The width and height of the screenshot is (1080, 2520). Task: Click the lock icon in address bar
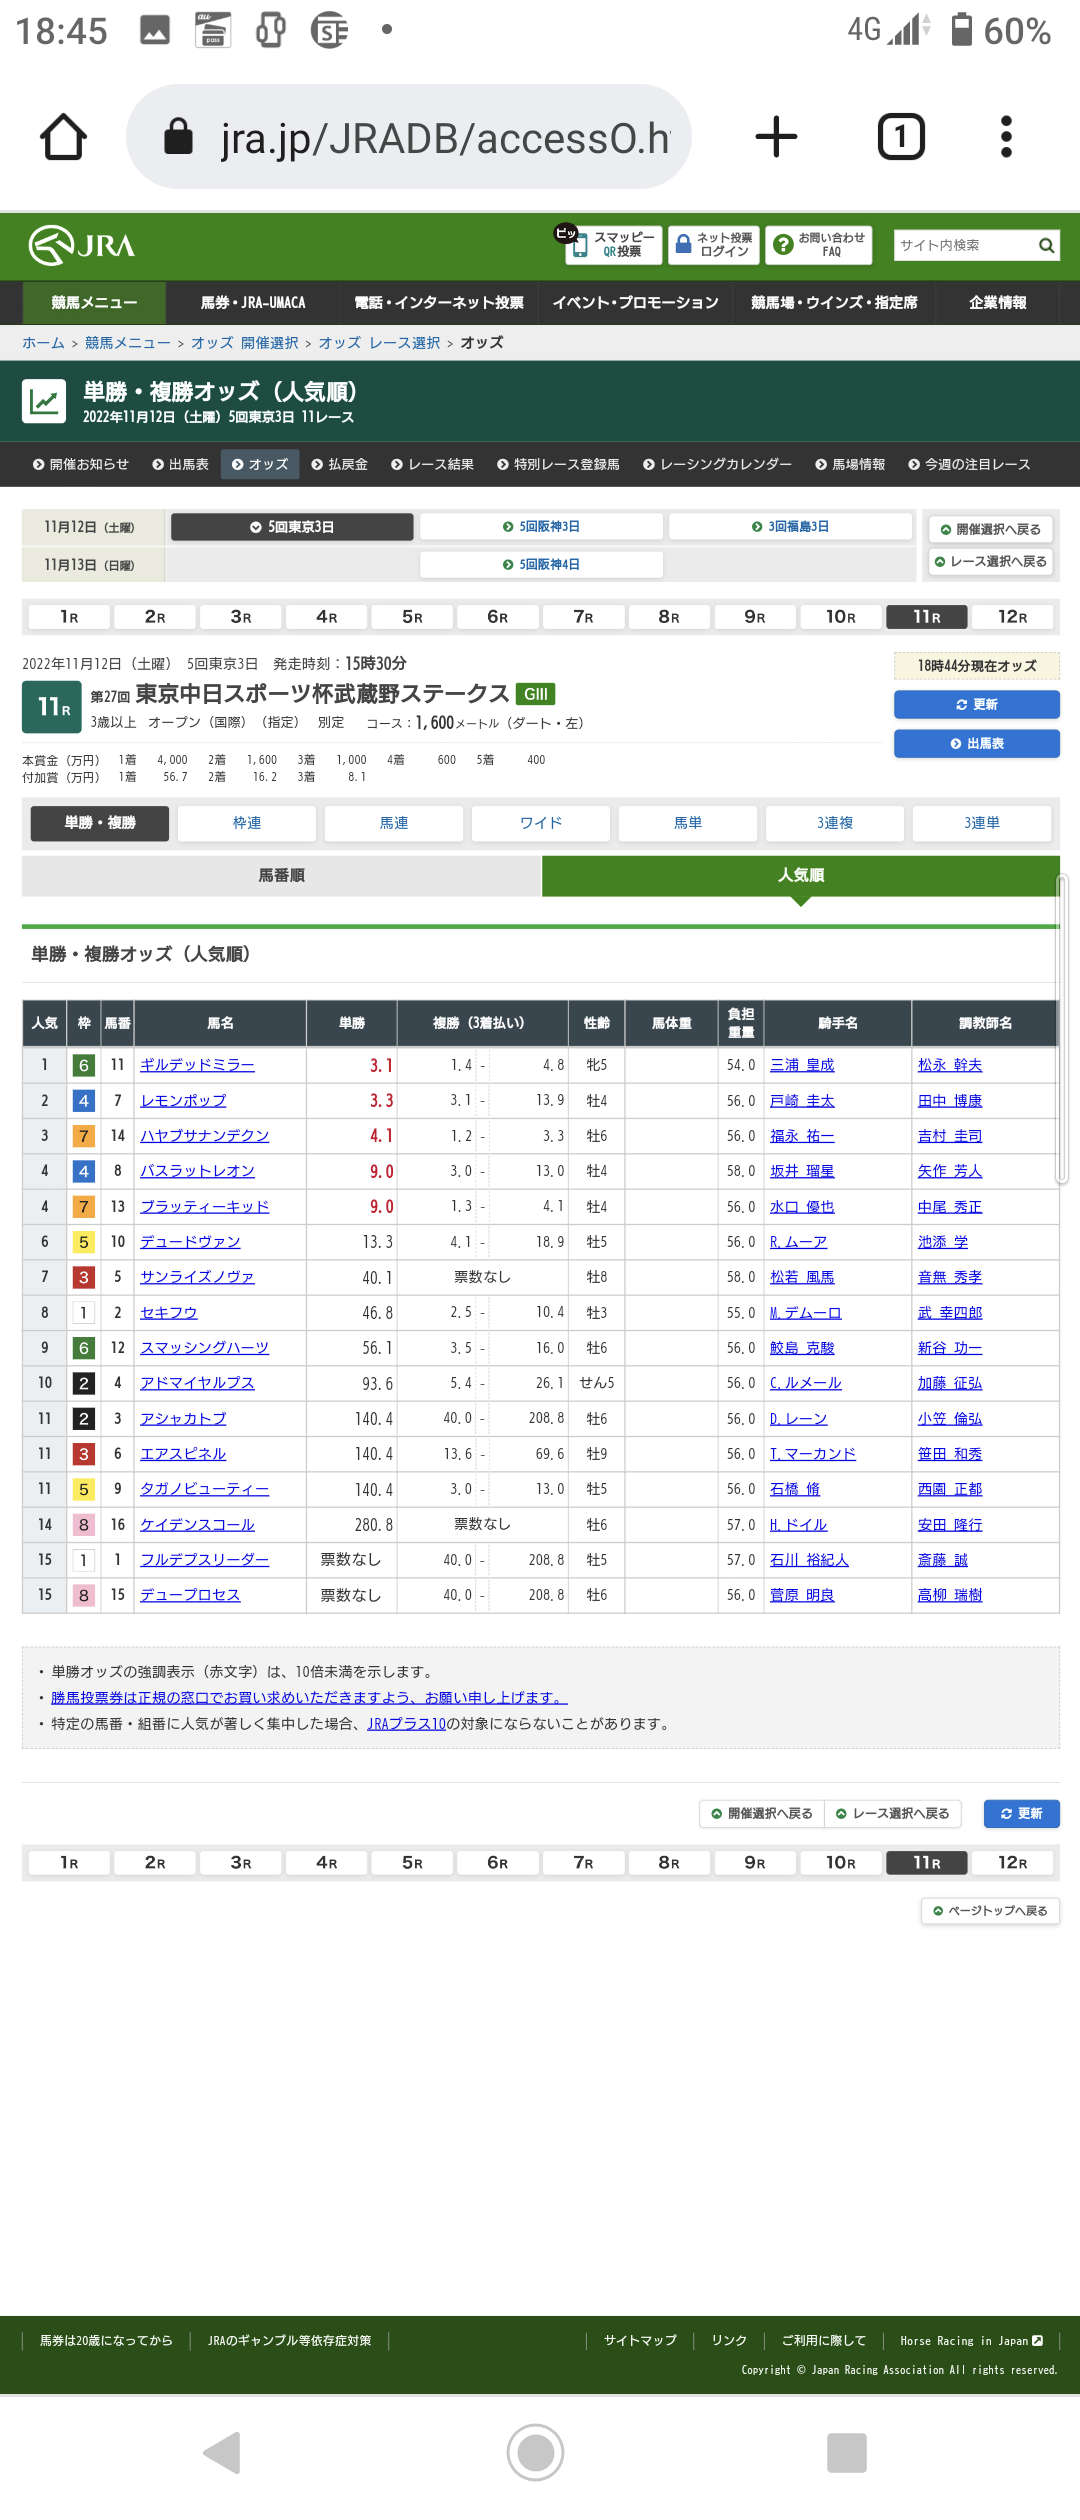[x=178, y=137]
